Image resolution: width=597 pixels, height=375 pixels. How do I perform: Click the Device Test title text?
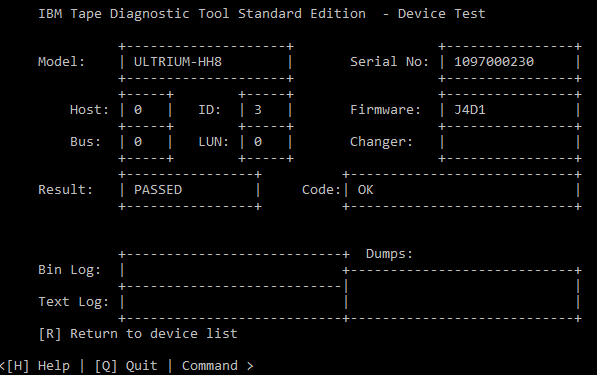(442, 14)
